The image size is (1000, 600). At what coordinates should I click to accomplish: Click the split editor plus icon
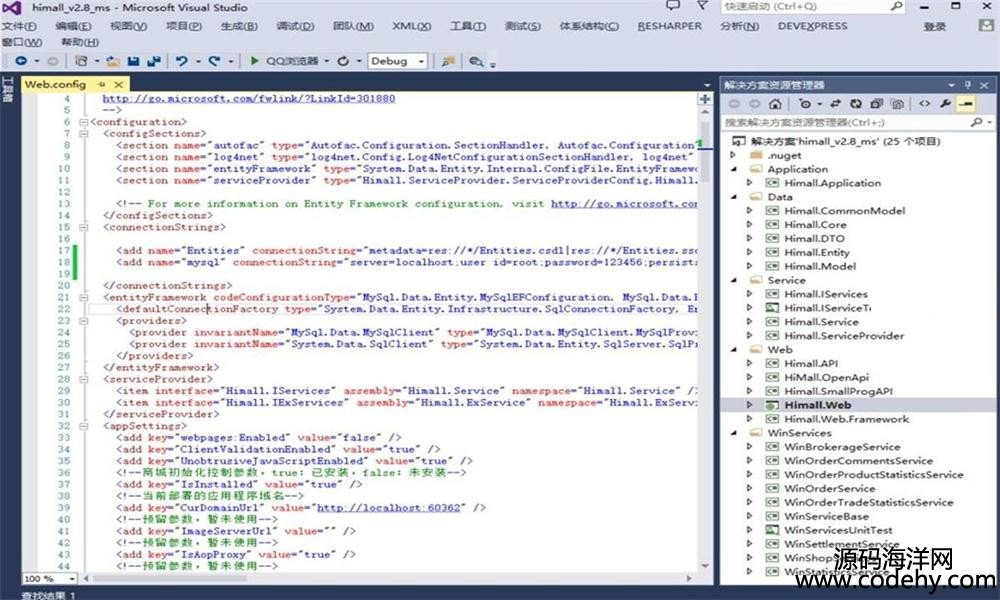[705, 99]
